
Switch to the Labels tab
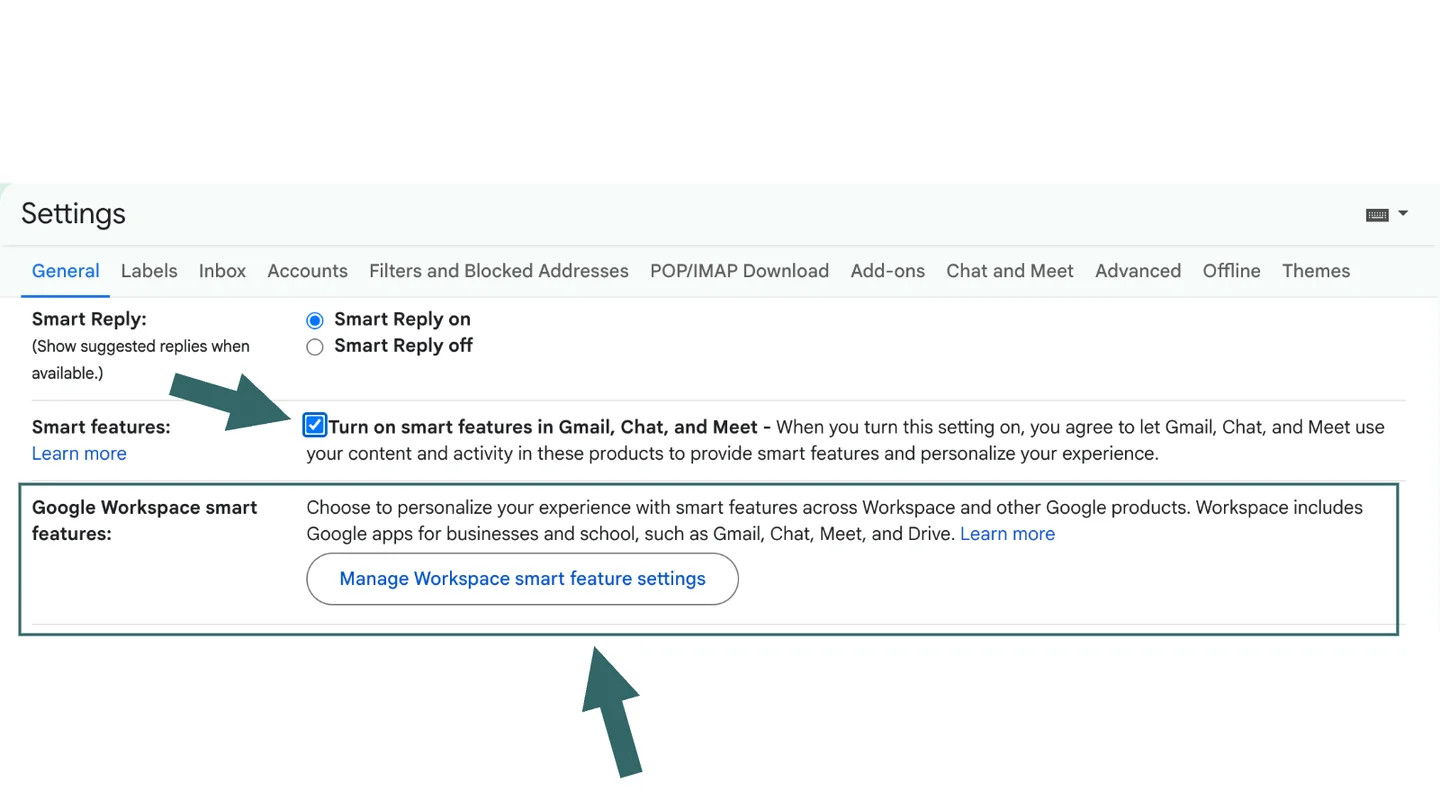[x=149, y=271]
